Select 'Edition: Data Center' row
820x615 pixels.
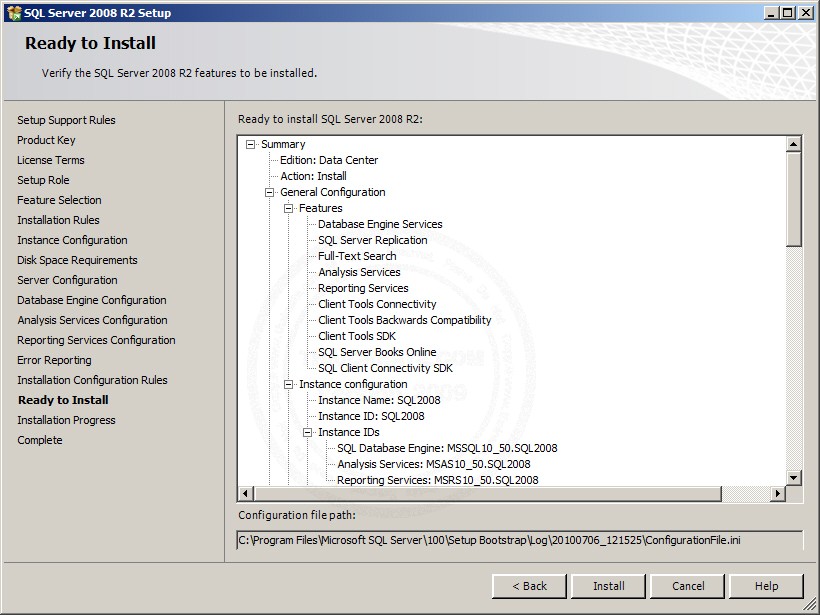(329, 161)
